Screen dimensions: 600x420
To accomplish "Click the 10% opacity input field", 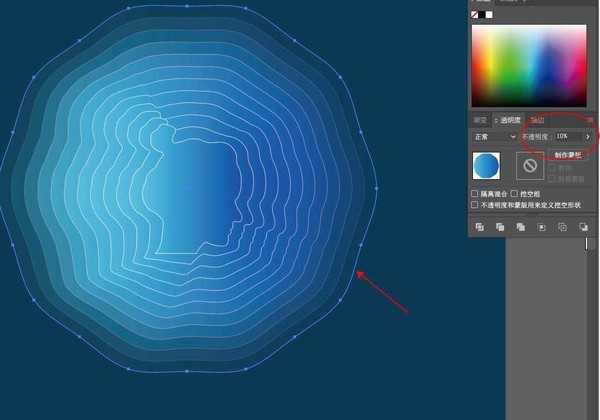I will click(x=566, y=136).
